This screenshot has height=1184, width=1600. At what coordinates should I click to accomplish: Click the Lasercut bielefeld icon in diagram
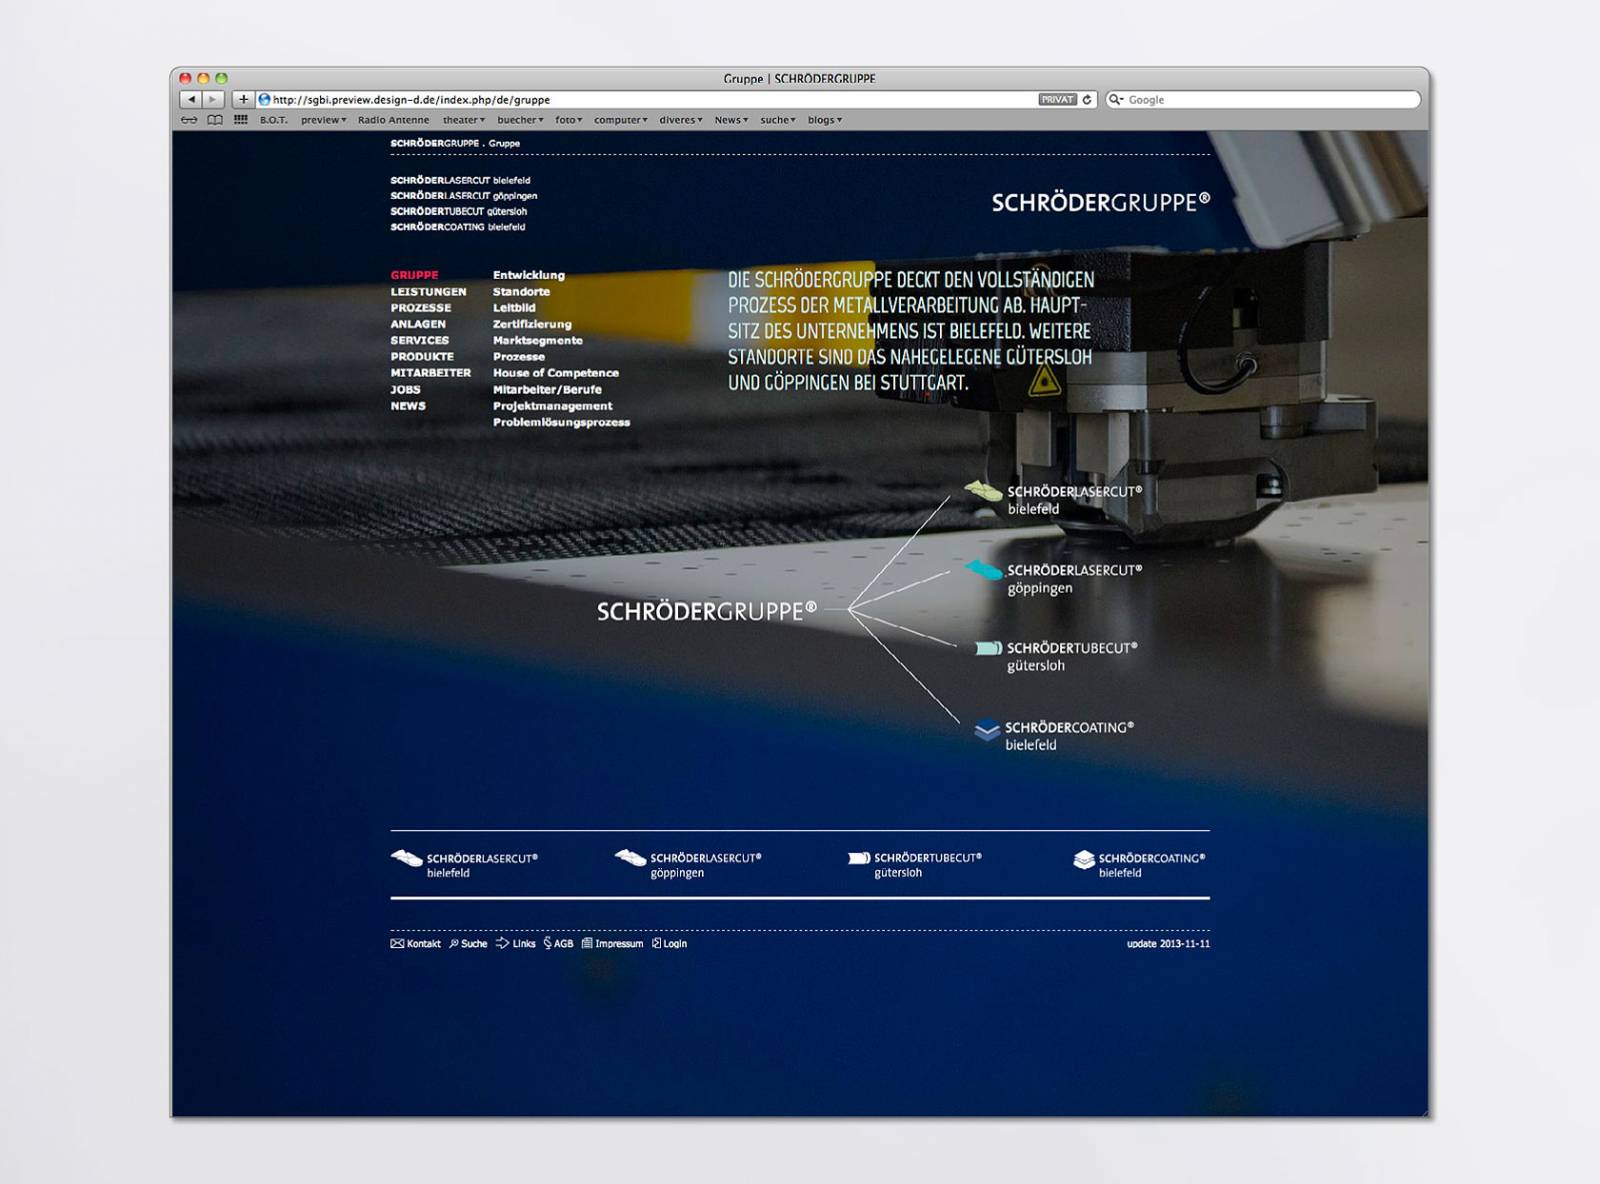(x=983, y=491)
